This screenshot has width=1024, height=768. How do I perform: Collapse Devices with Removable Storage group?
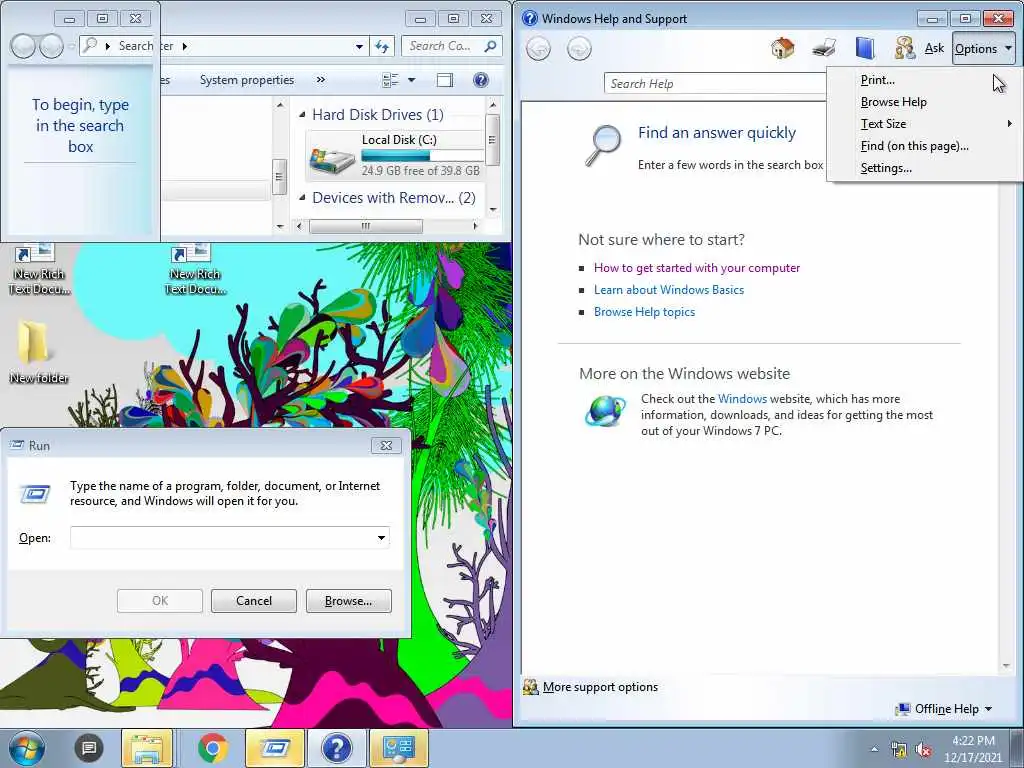302,197
